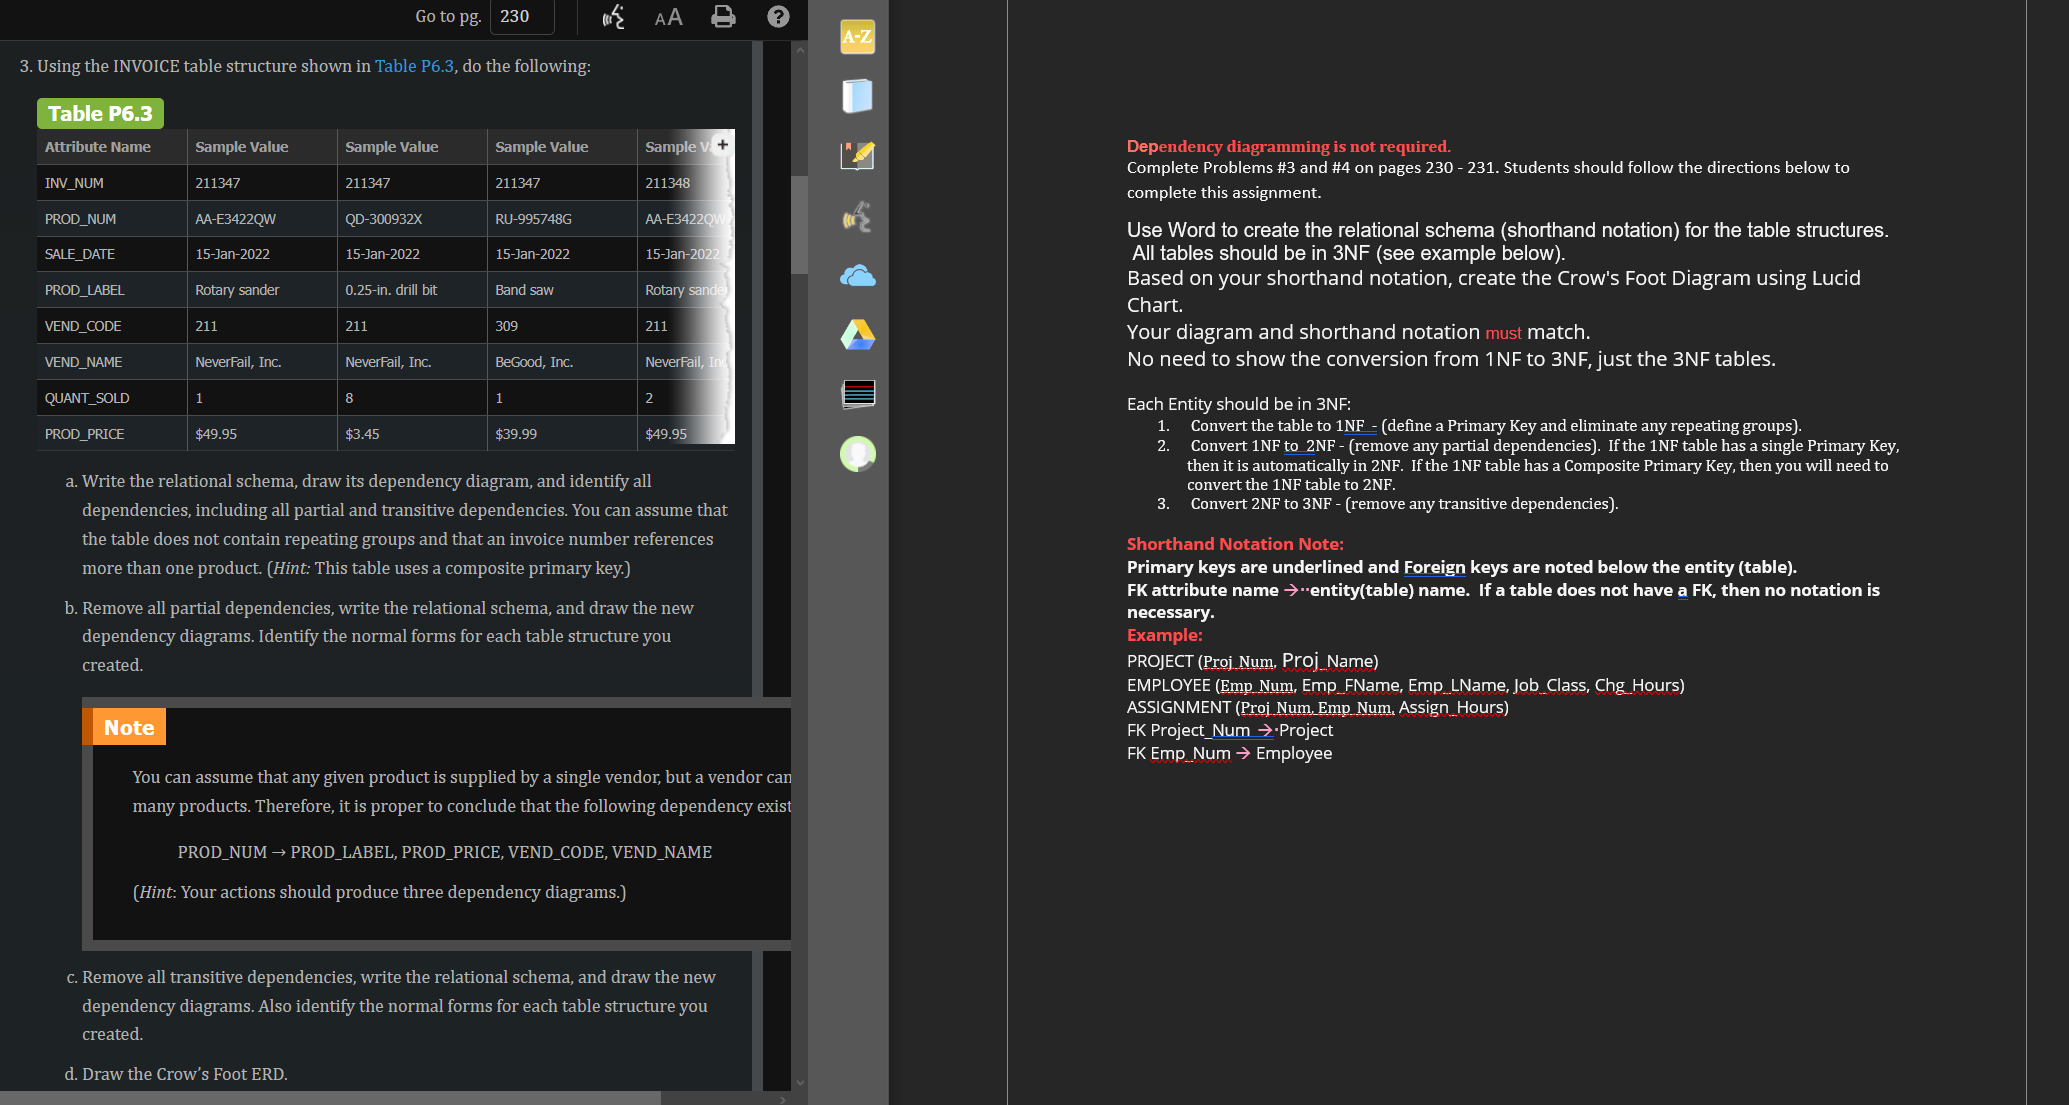Click the top toolbar read-aloud icon
Image resolution: width=2069 pixels, height=1105 pixels.
613,17
